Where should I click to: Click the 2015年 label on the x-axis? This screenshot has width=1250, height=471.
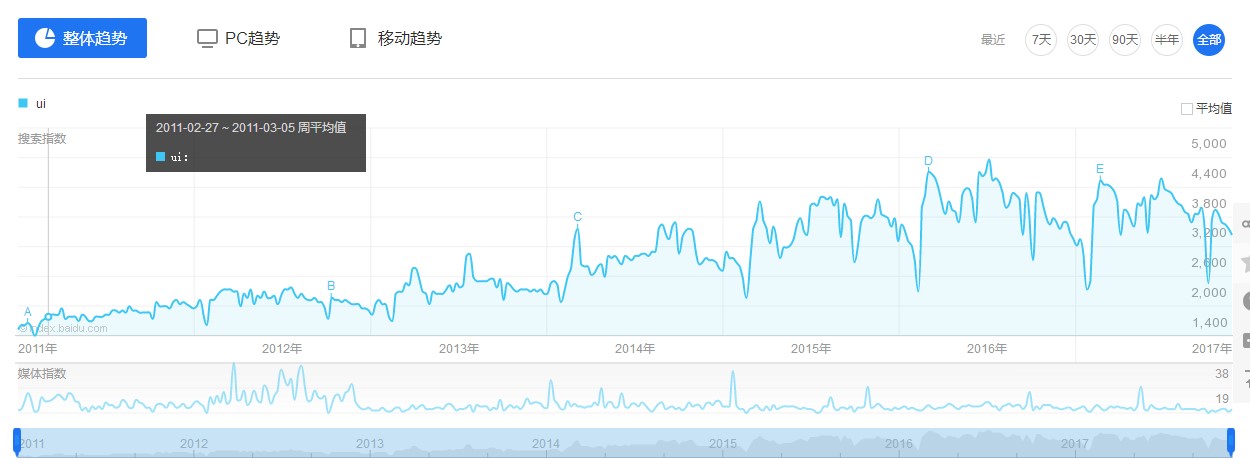[811, 349]
